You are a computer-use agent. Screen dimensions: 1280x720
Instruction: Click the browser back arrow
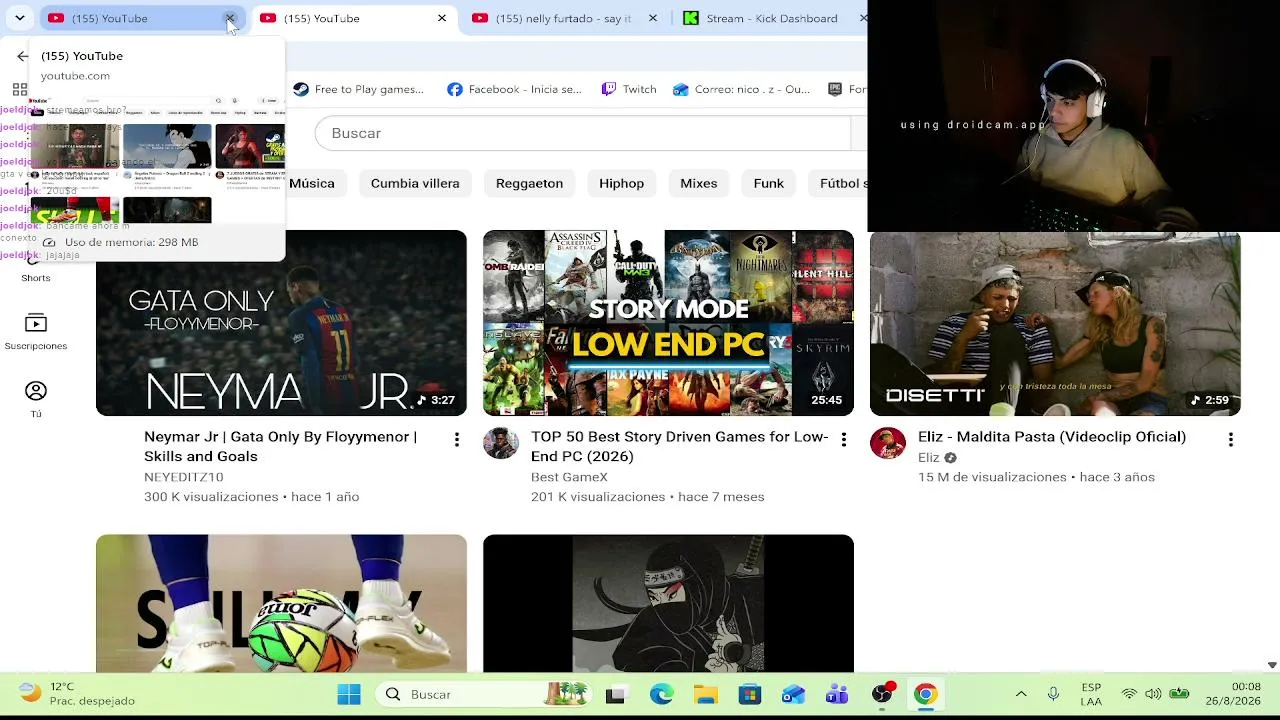(22, 56)
